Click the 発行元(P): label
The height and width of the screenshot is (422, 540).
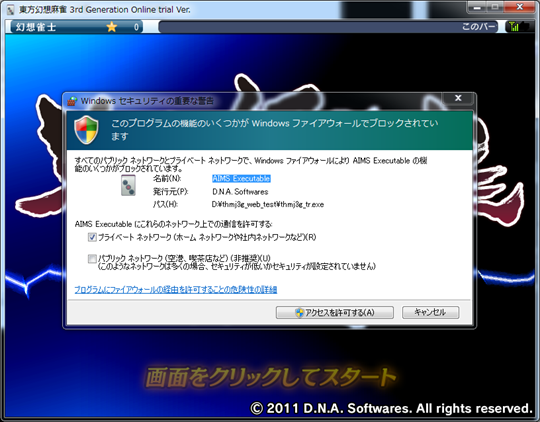coord(170,192)
